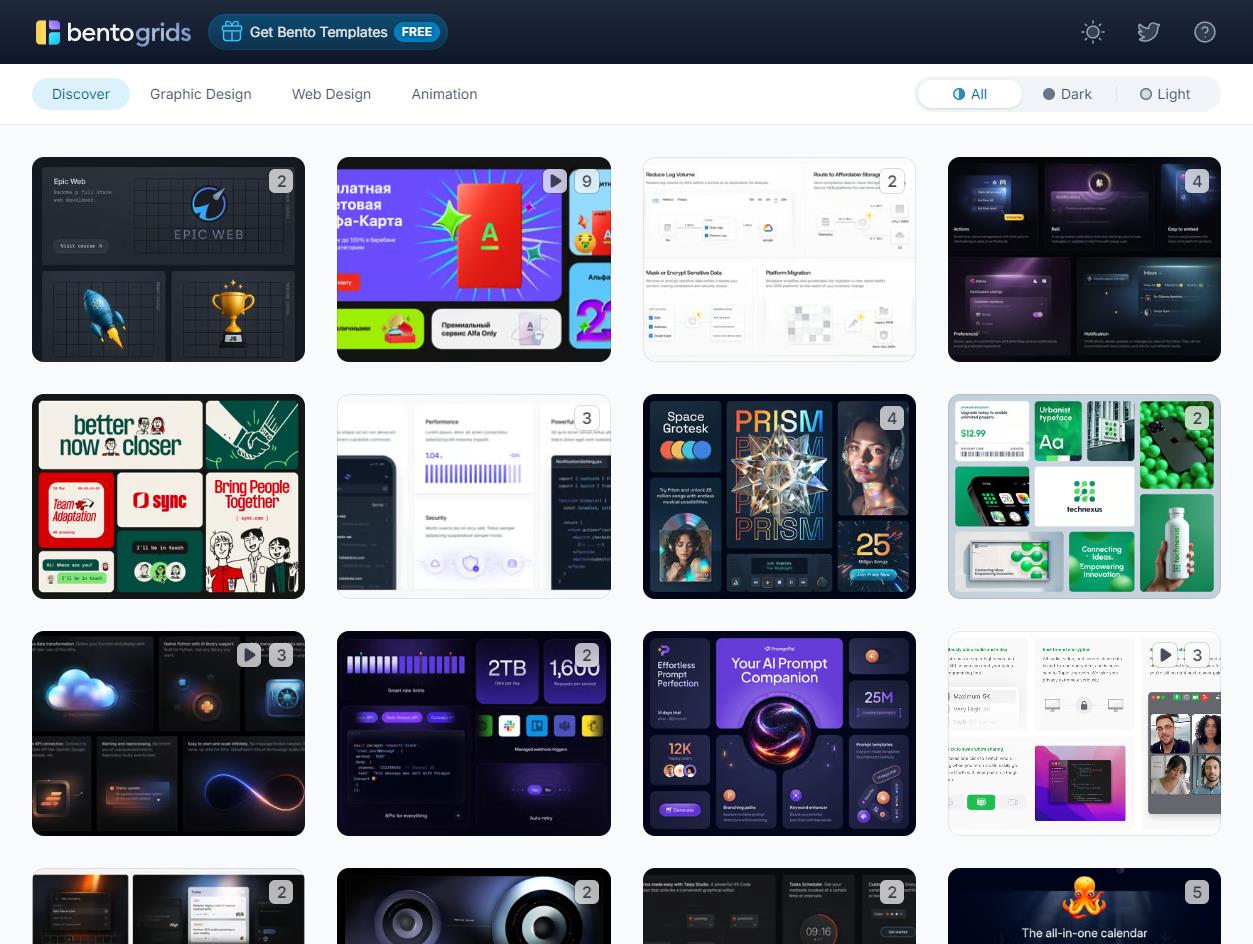Open the Tasks Scheduler dark thumbnail
Screen dimensions: 1253x944
pyautogui.click(x=779, y=906)
